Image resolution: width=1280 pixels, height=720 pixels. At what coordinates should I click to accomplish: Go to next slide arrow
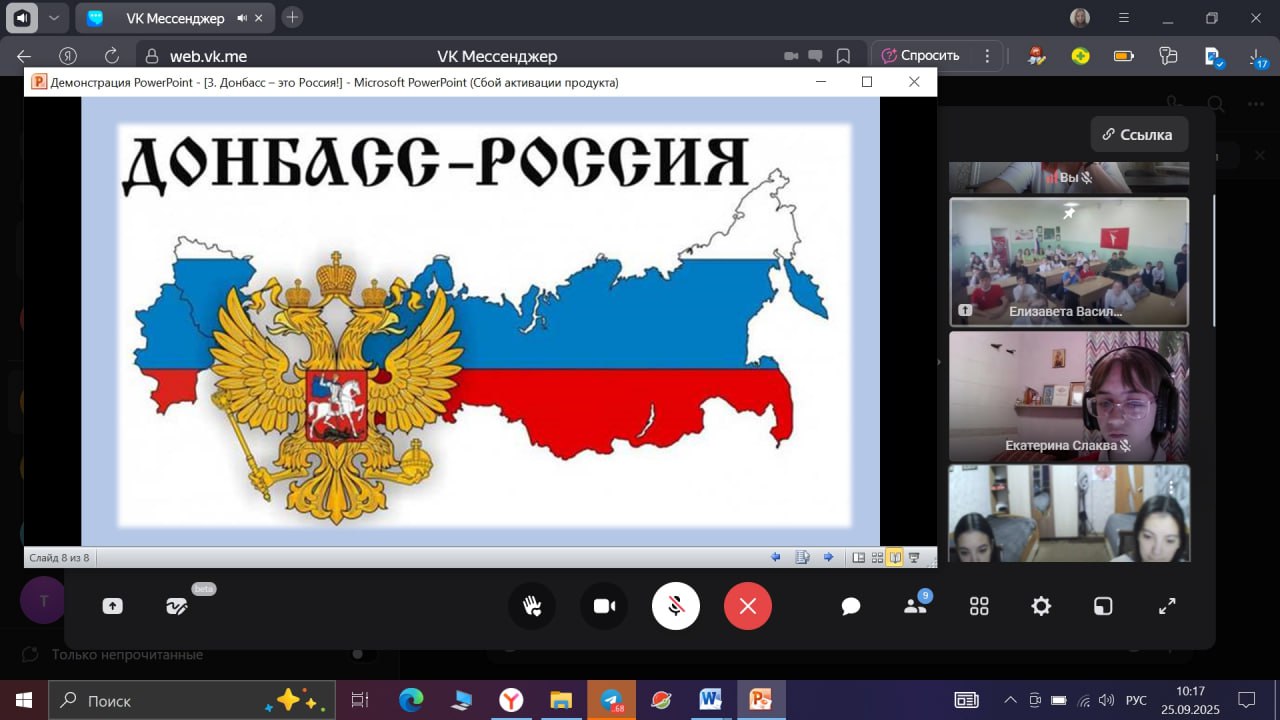828,557
